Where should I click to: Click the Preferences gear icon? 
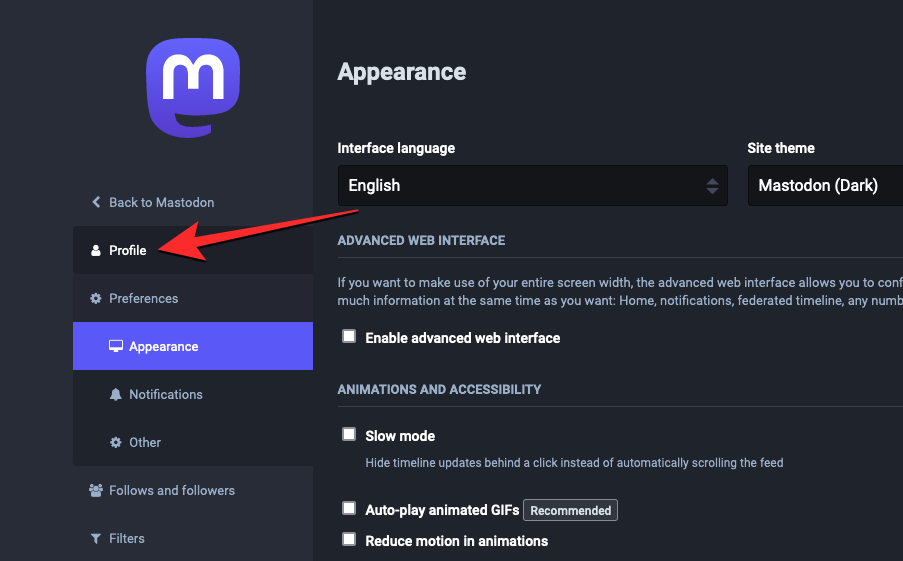[x=96, y=299]
